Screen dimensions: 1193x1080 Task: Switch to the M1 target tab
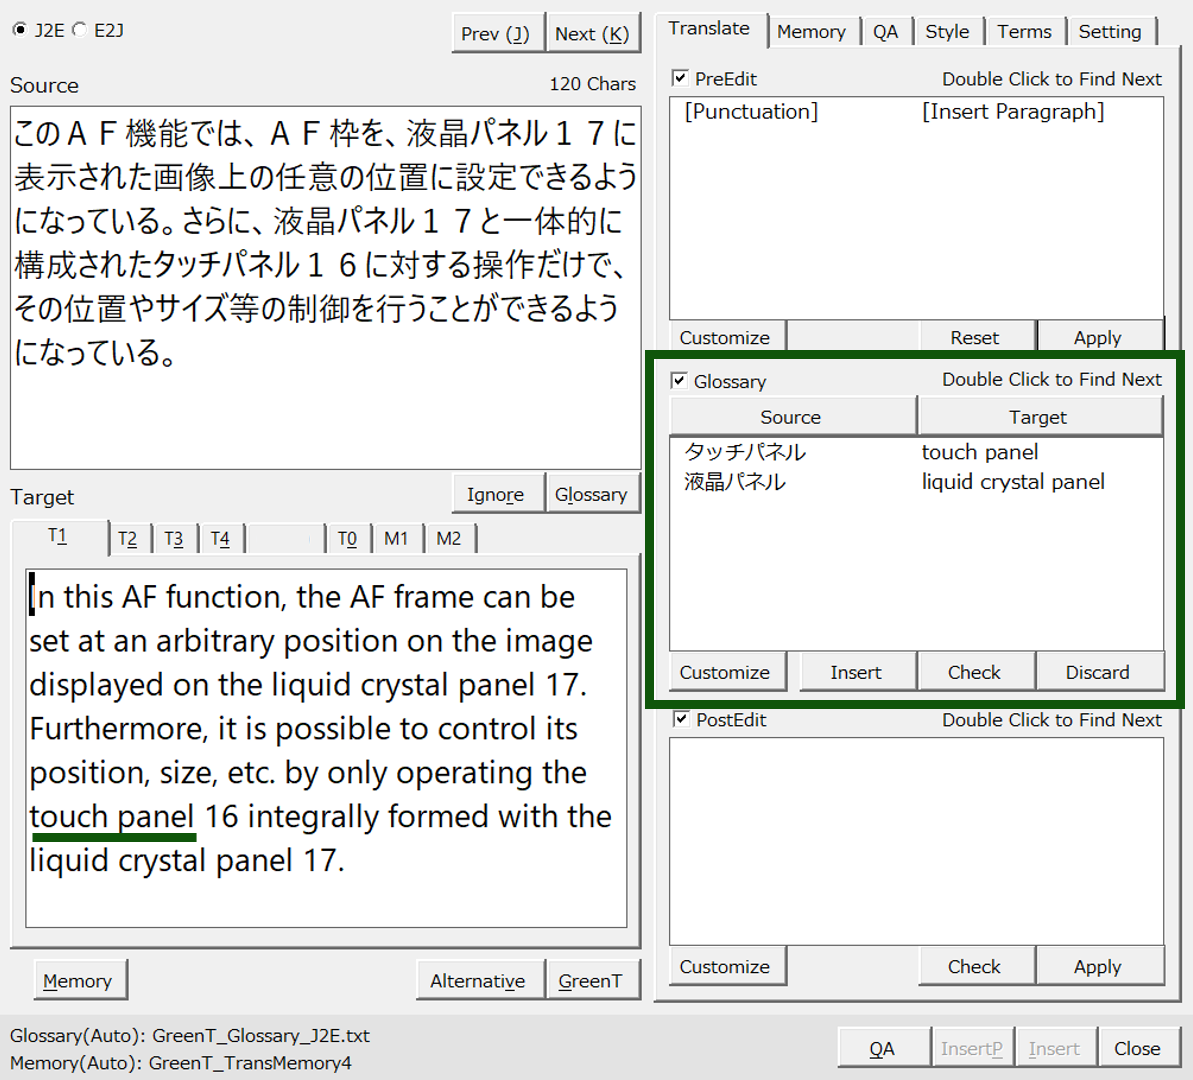pyautogui.click(x=396, y=539)
